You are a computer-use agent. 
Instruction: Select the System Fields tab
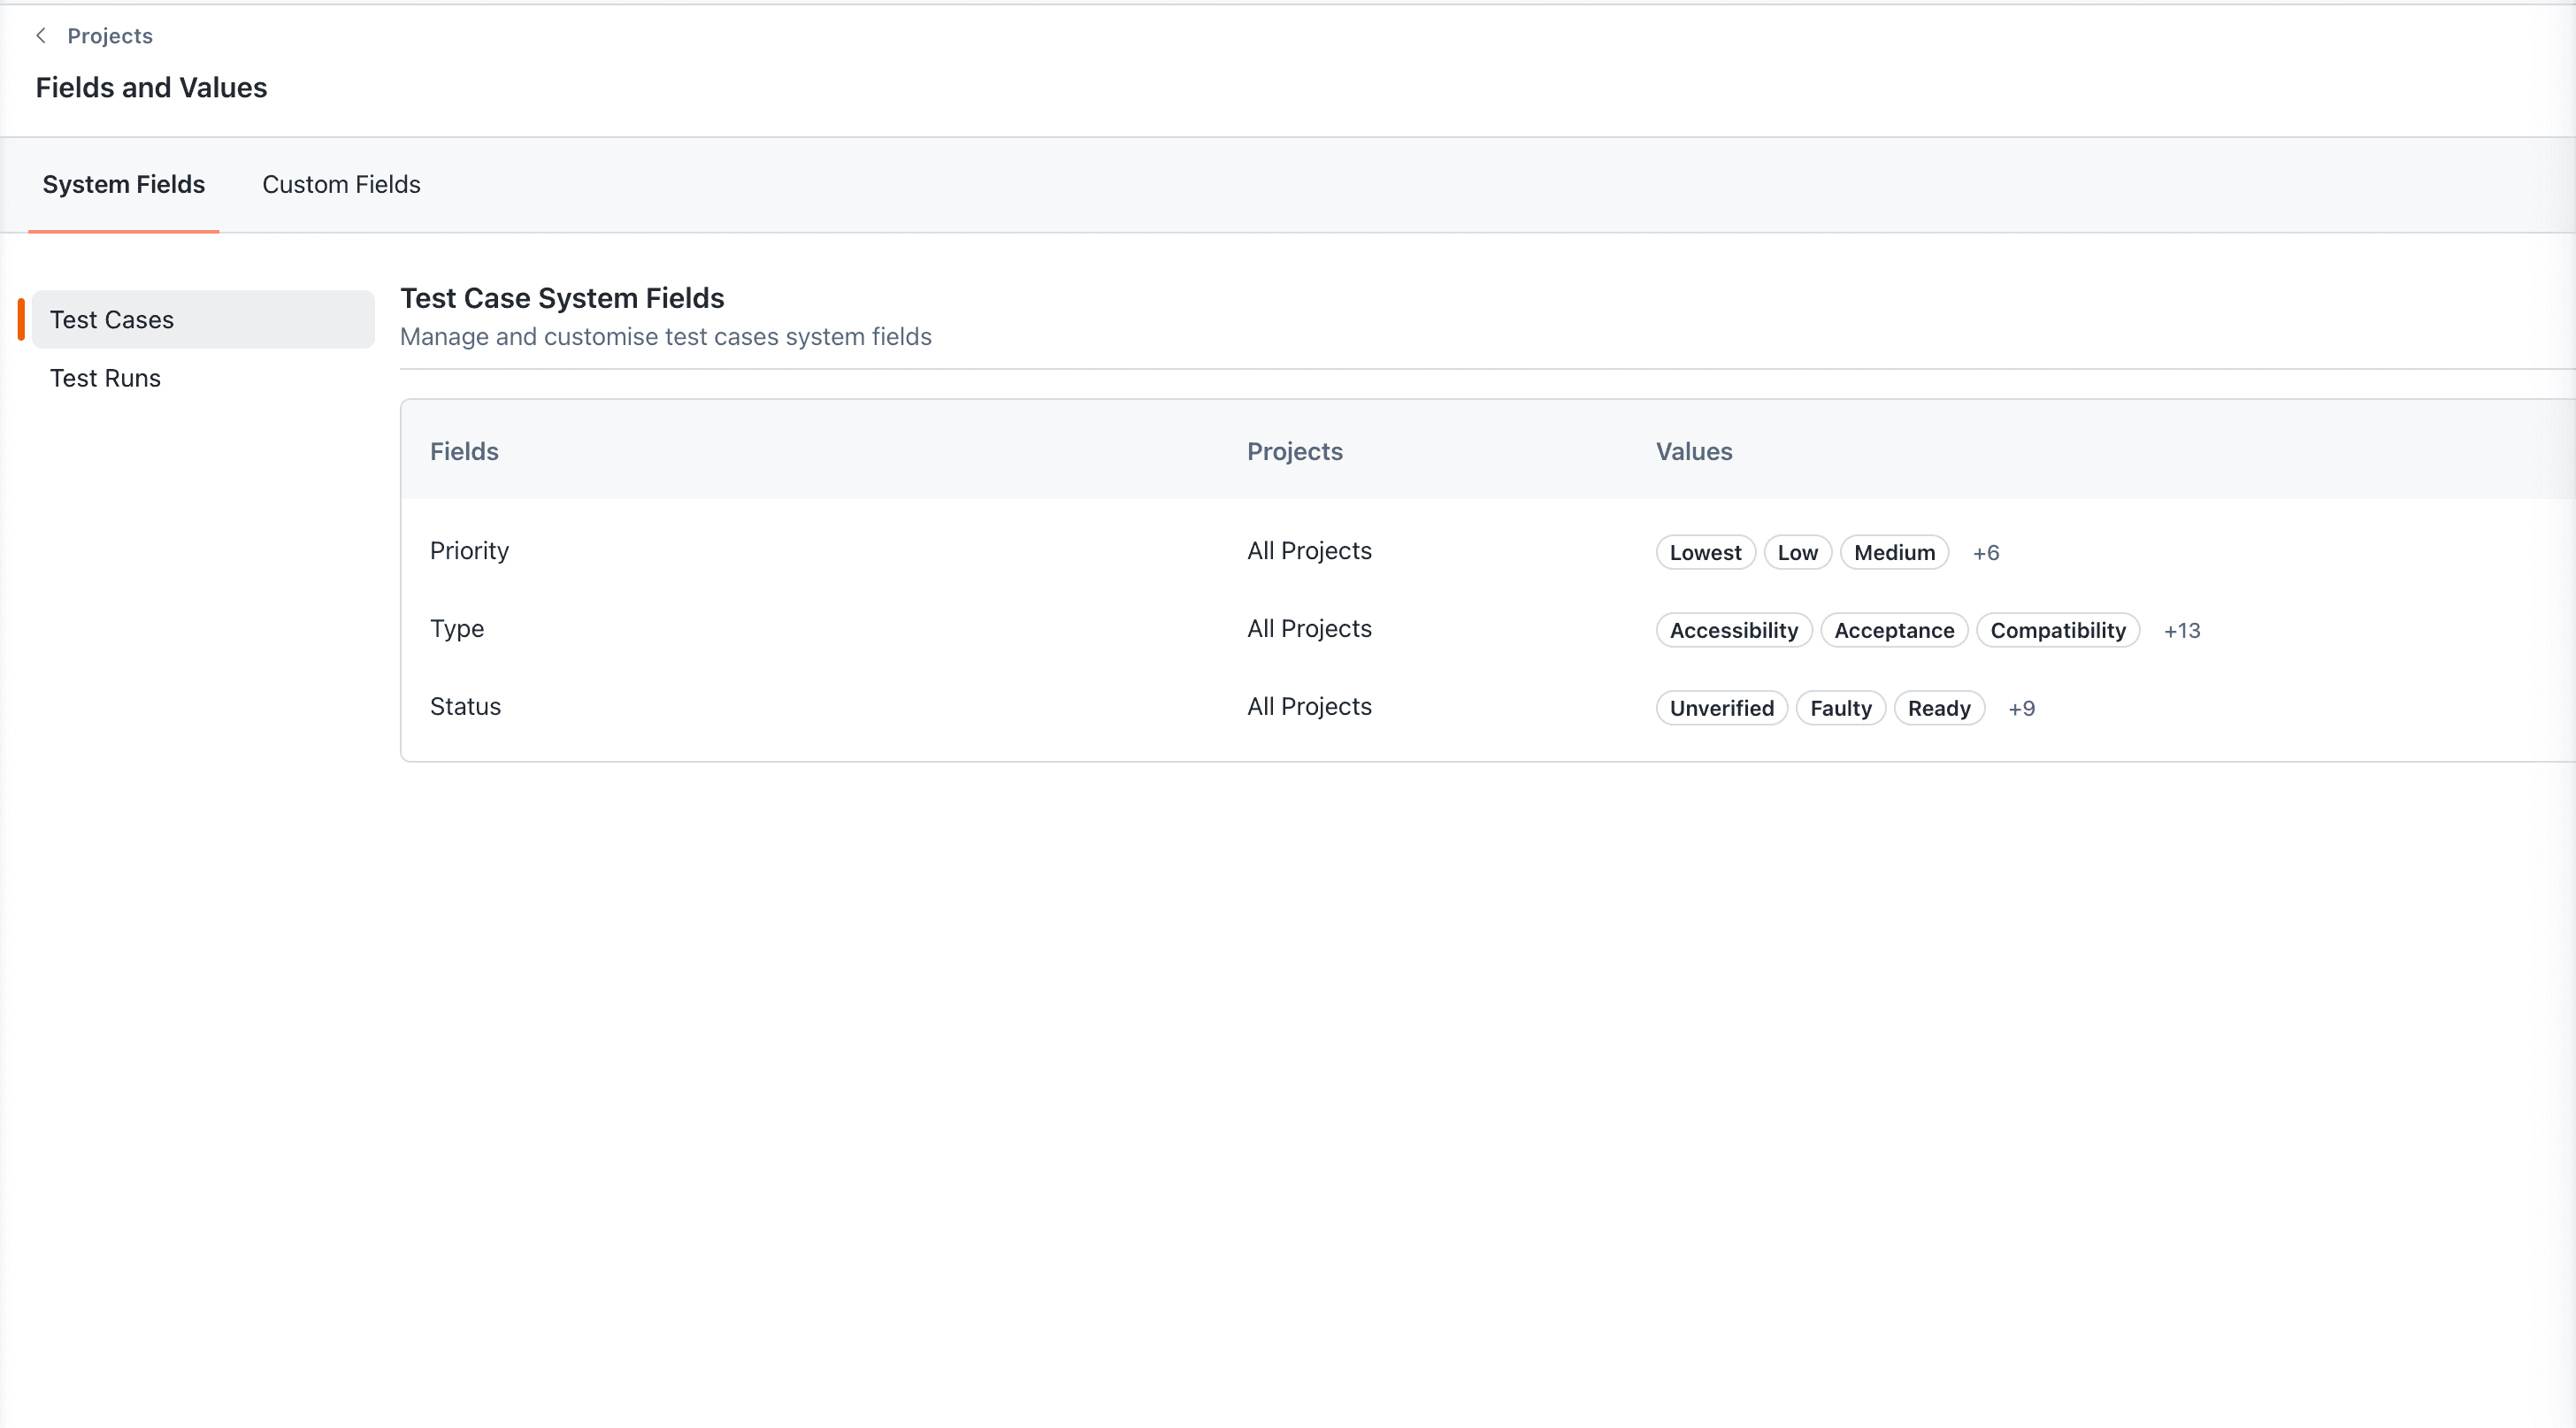[x=123, y=184]
